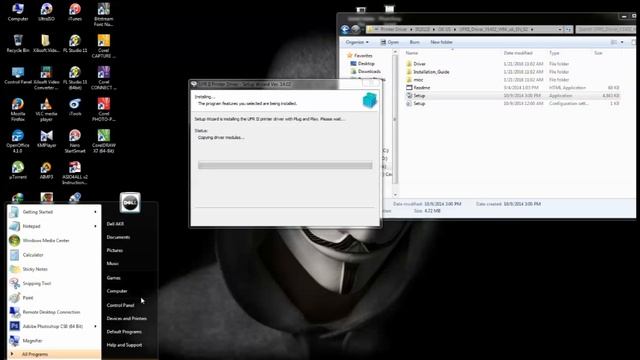Select the FL Studio 11 (64bit) shortcut
640x360 pixels.
[75, 78]
